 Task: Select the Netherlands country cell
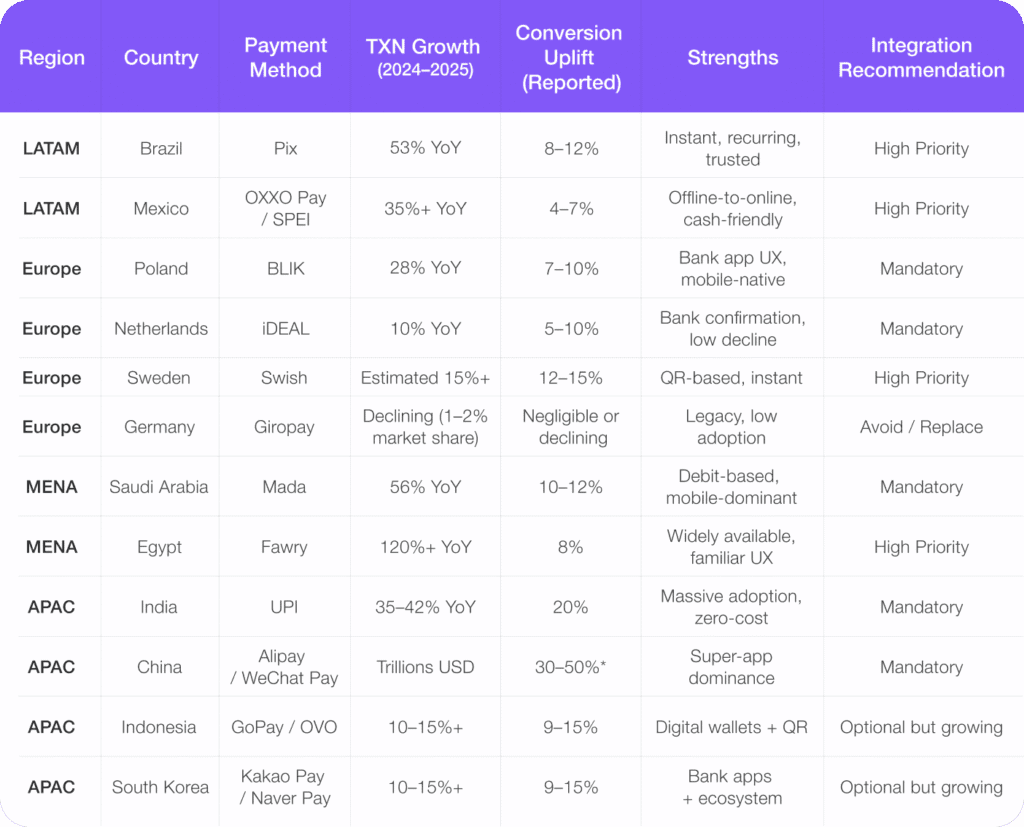(160, 329)
